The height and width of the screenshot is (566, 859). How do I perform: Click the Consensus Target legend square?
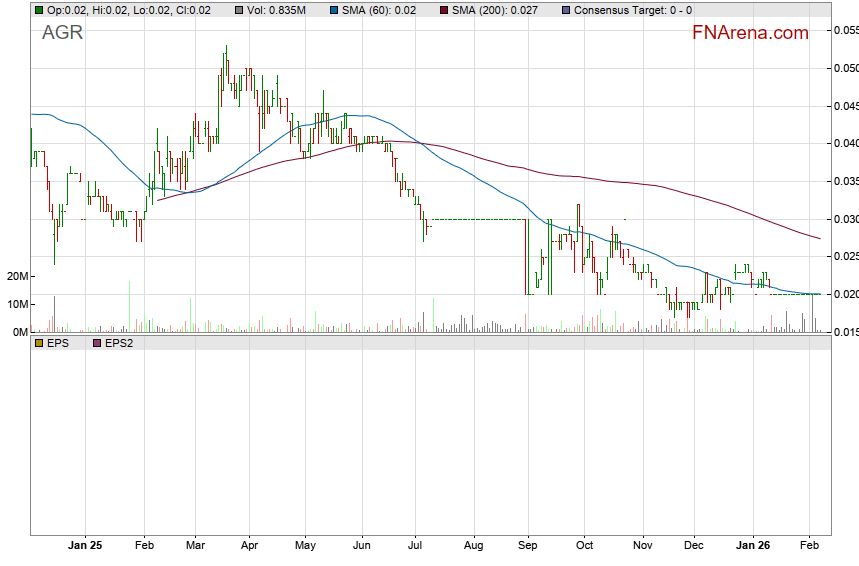click(x=568, y=10)
